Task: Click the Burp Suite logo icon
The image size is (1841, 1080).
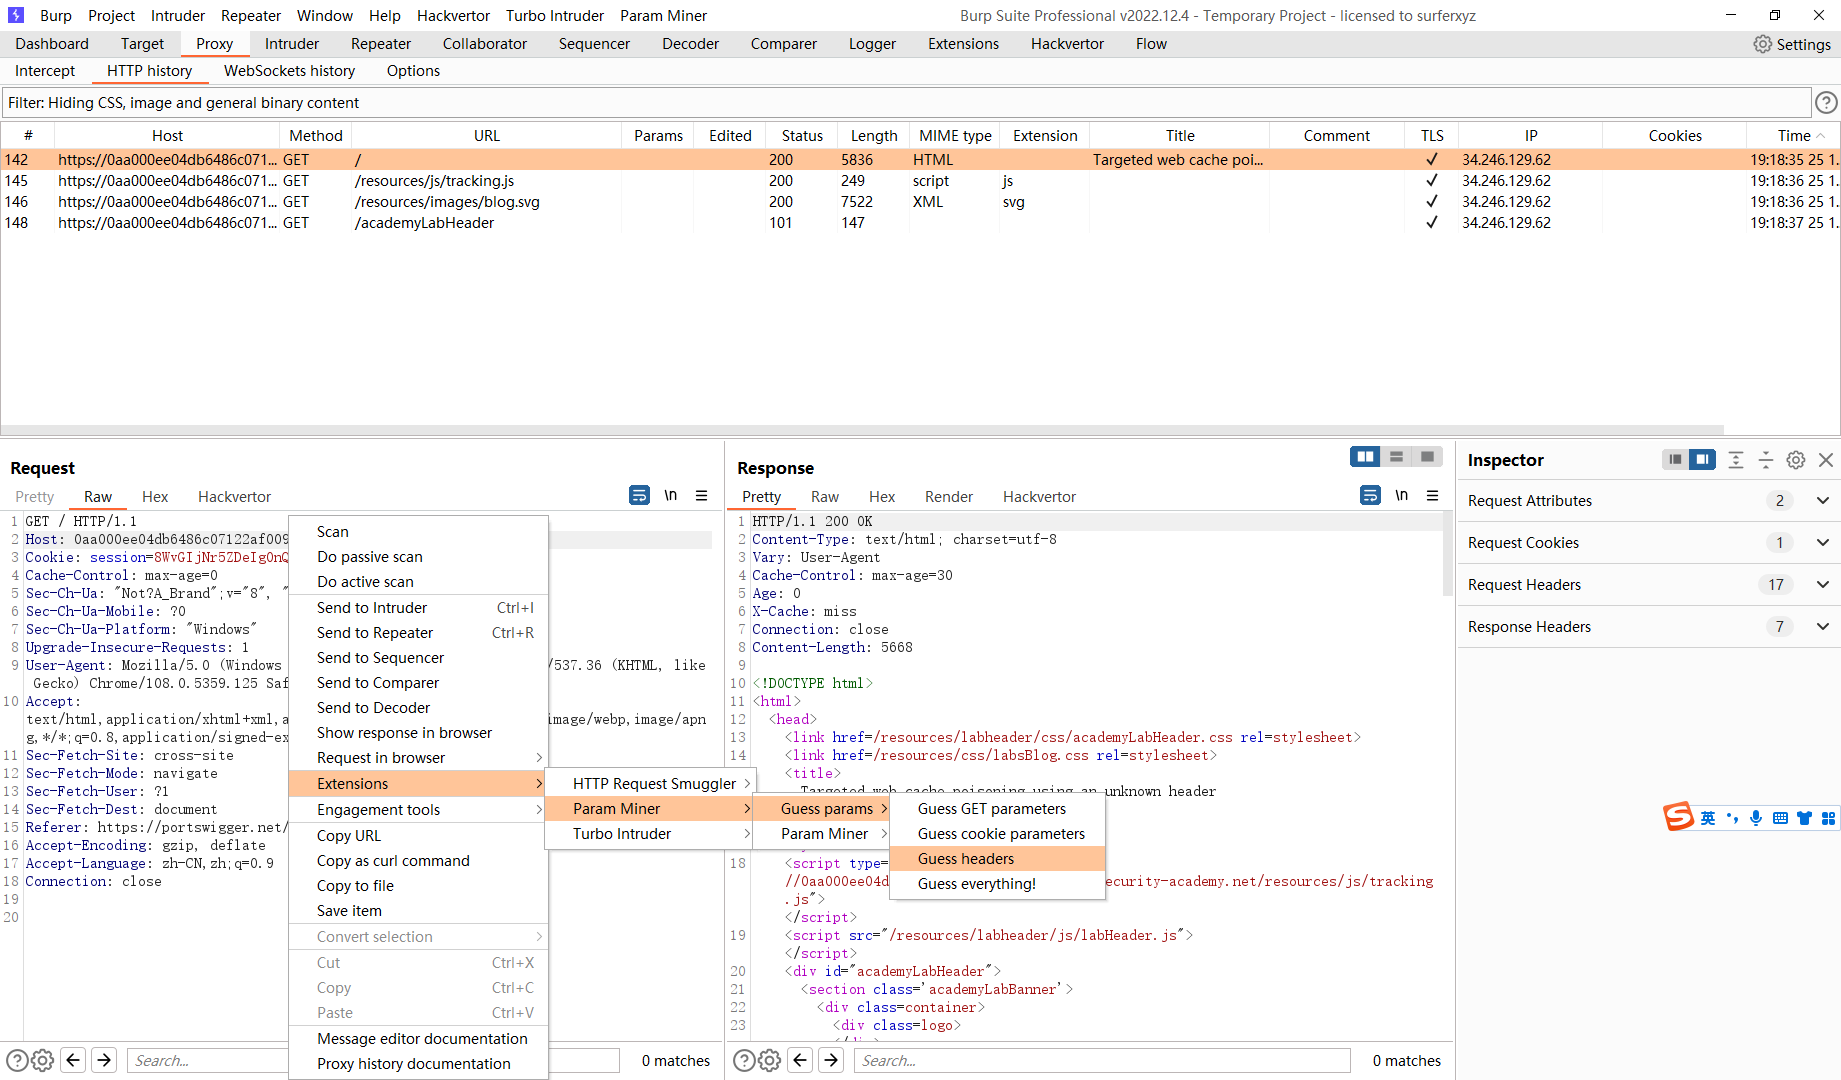Action: 16,15
